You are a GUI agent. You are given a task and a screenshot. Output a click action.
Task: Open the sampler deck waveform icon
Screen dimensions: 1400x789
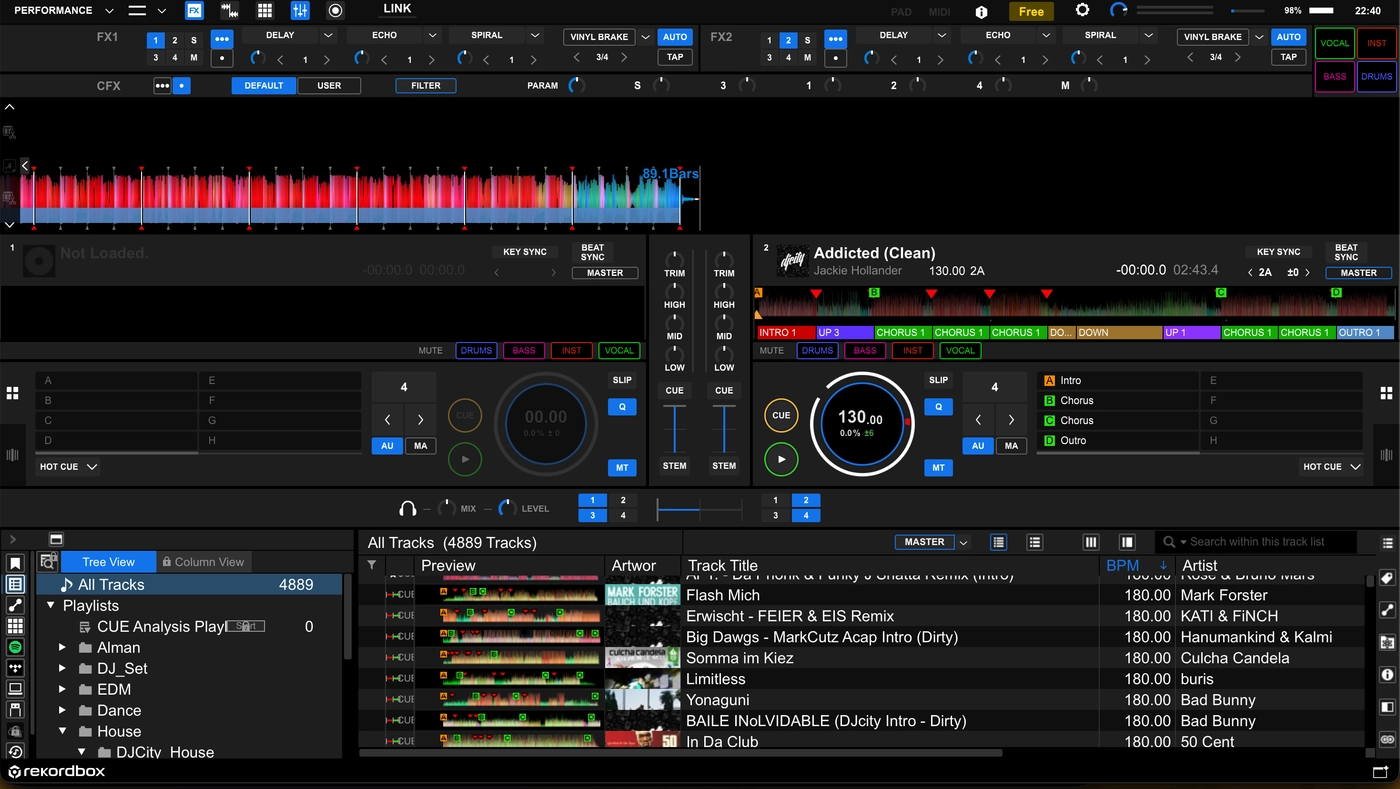(x=230, y=11)
